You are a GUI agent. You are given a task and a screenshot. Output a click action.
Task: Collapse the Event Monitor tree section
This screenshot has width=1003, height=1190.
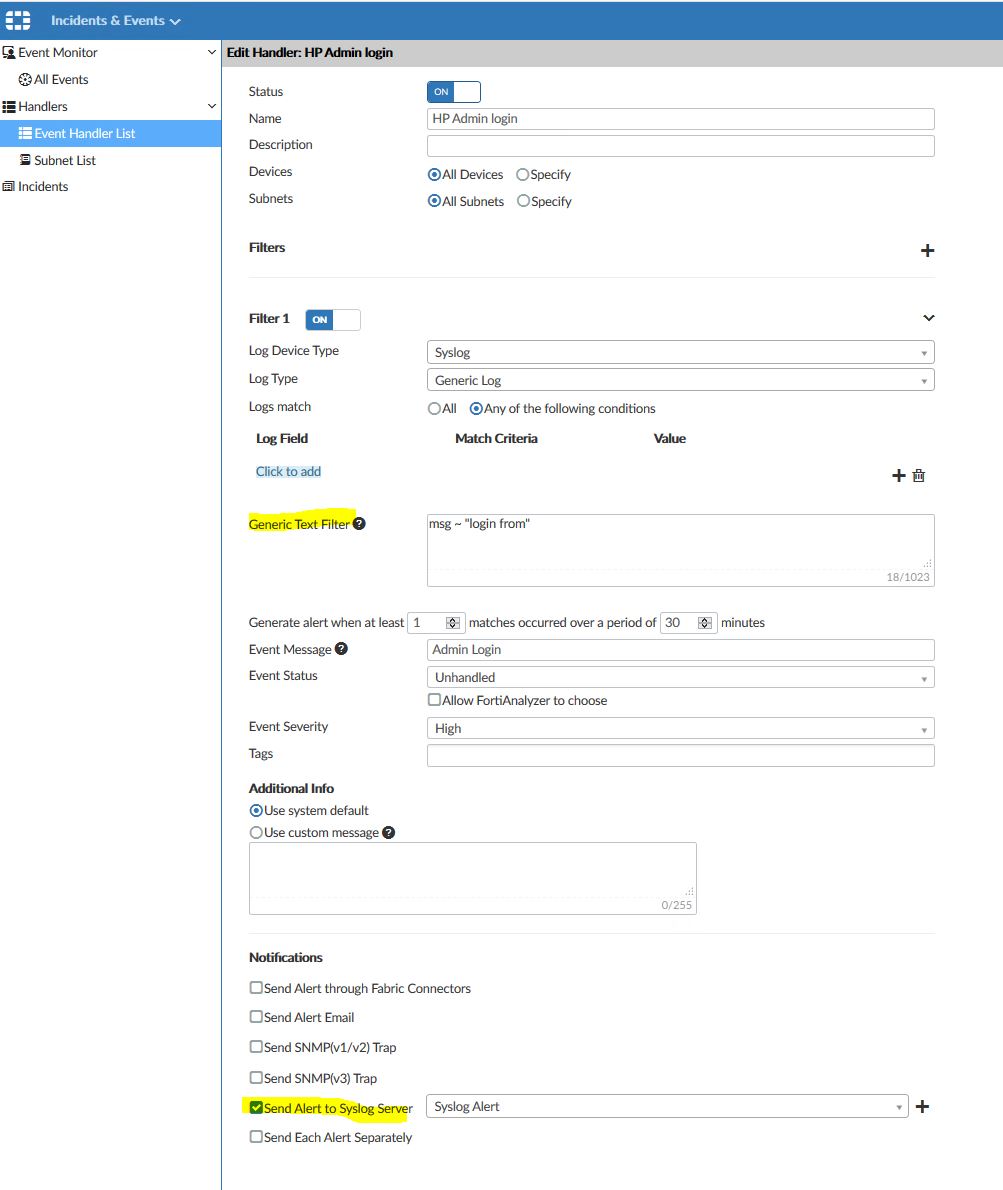tap(212, 52)
